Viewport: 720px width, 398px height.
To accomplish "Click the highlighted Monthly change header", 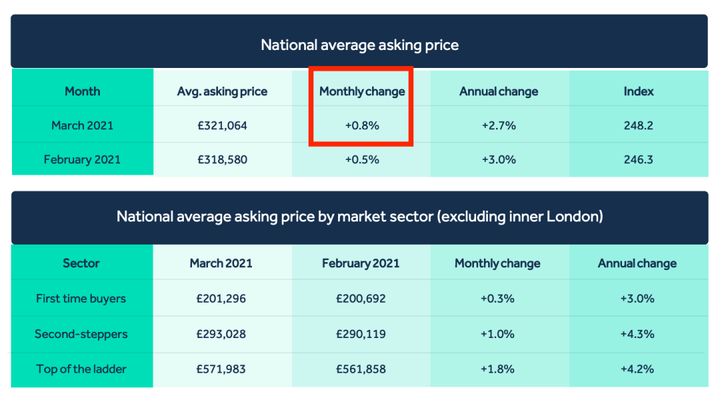I will (362, 91).
